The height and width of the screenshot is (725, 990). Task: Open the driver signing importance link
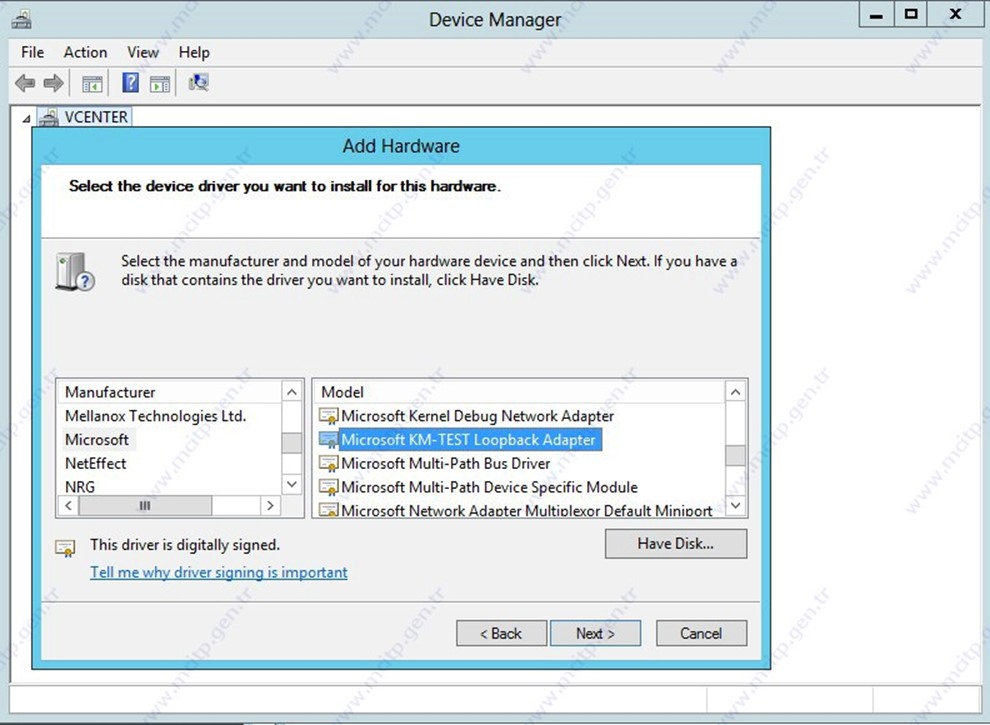pyautogui.click(x=218, y=572)
